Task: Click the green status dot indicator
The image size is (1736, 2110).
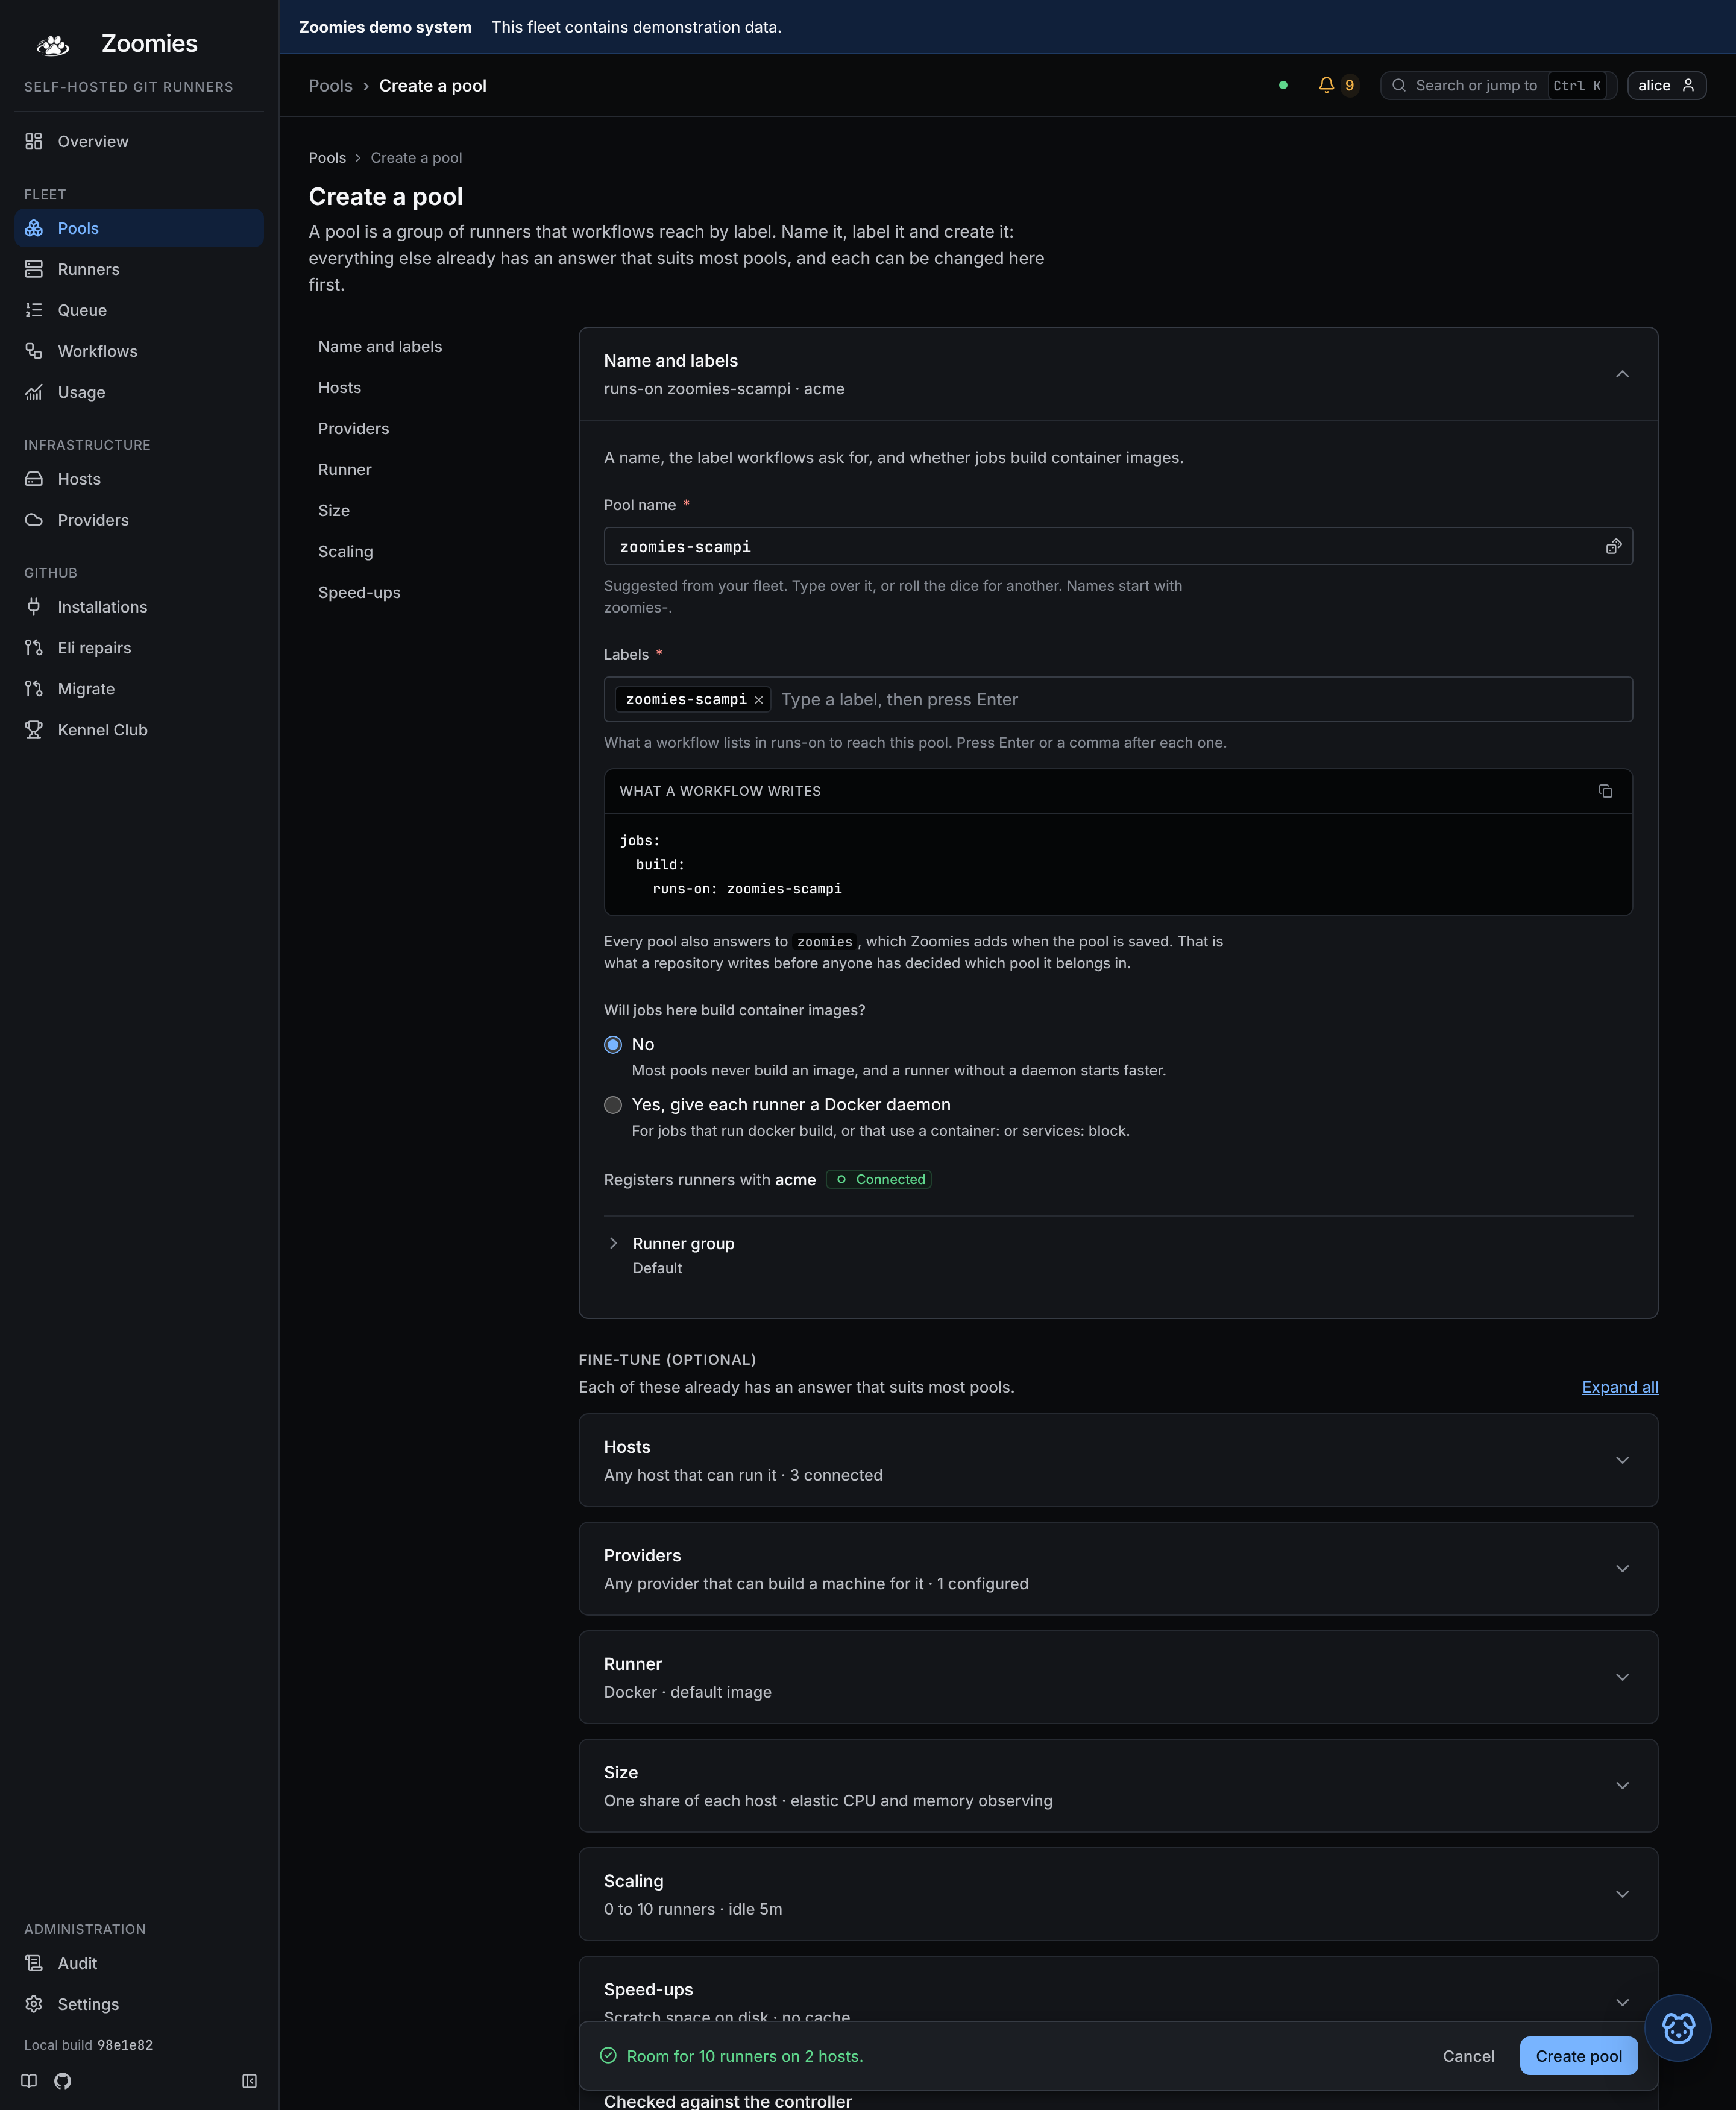Action: (x=1283, y=85)
